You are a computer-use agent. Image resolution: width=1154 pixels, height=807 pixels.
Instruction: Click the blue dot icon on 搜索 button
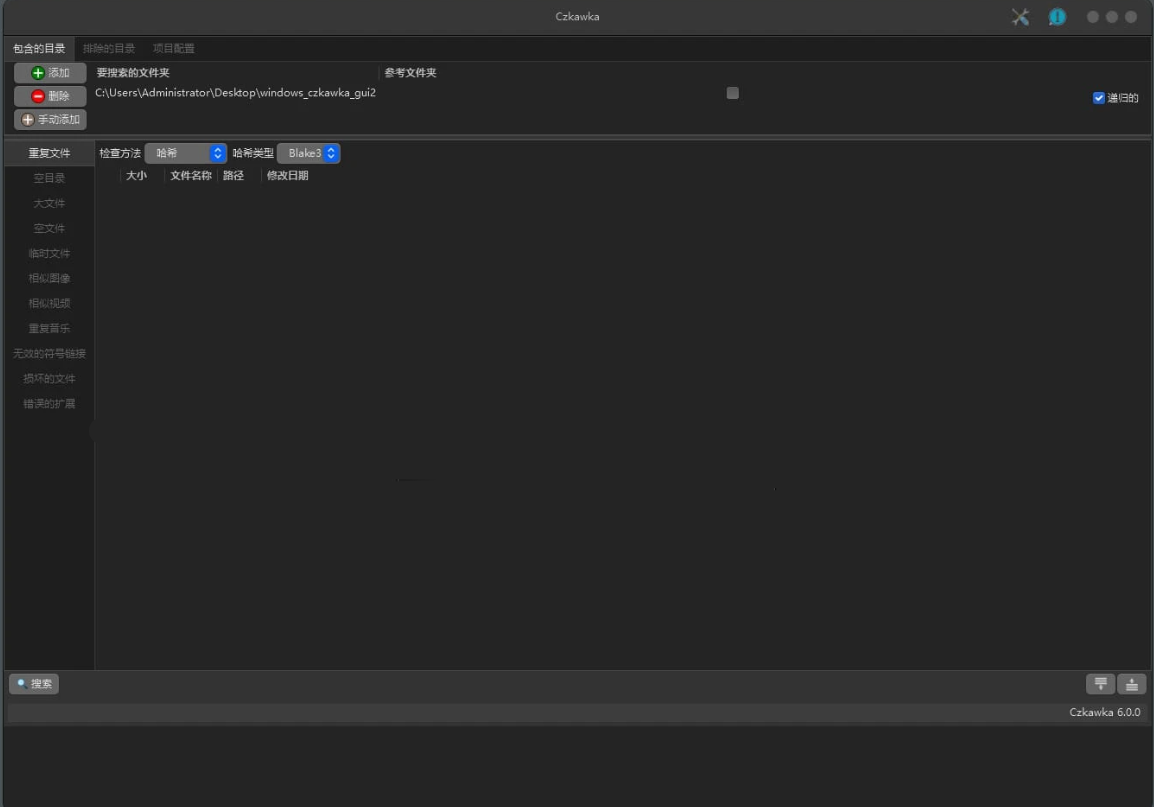pyautogui.click(x=23, y=683)
